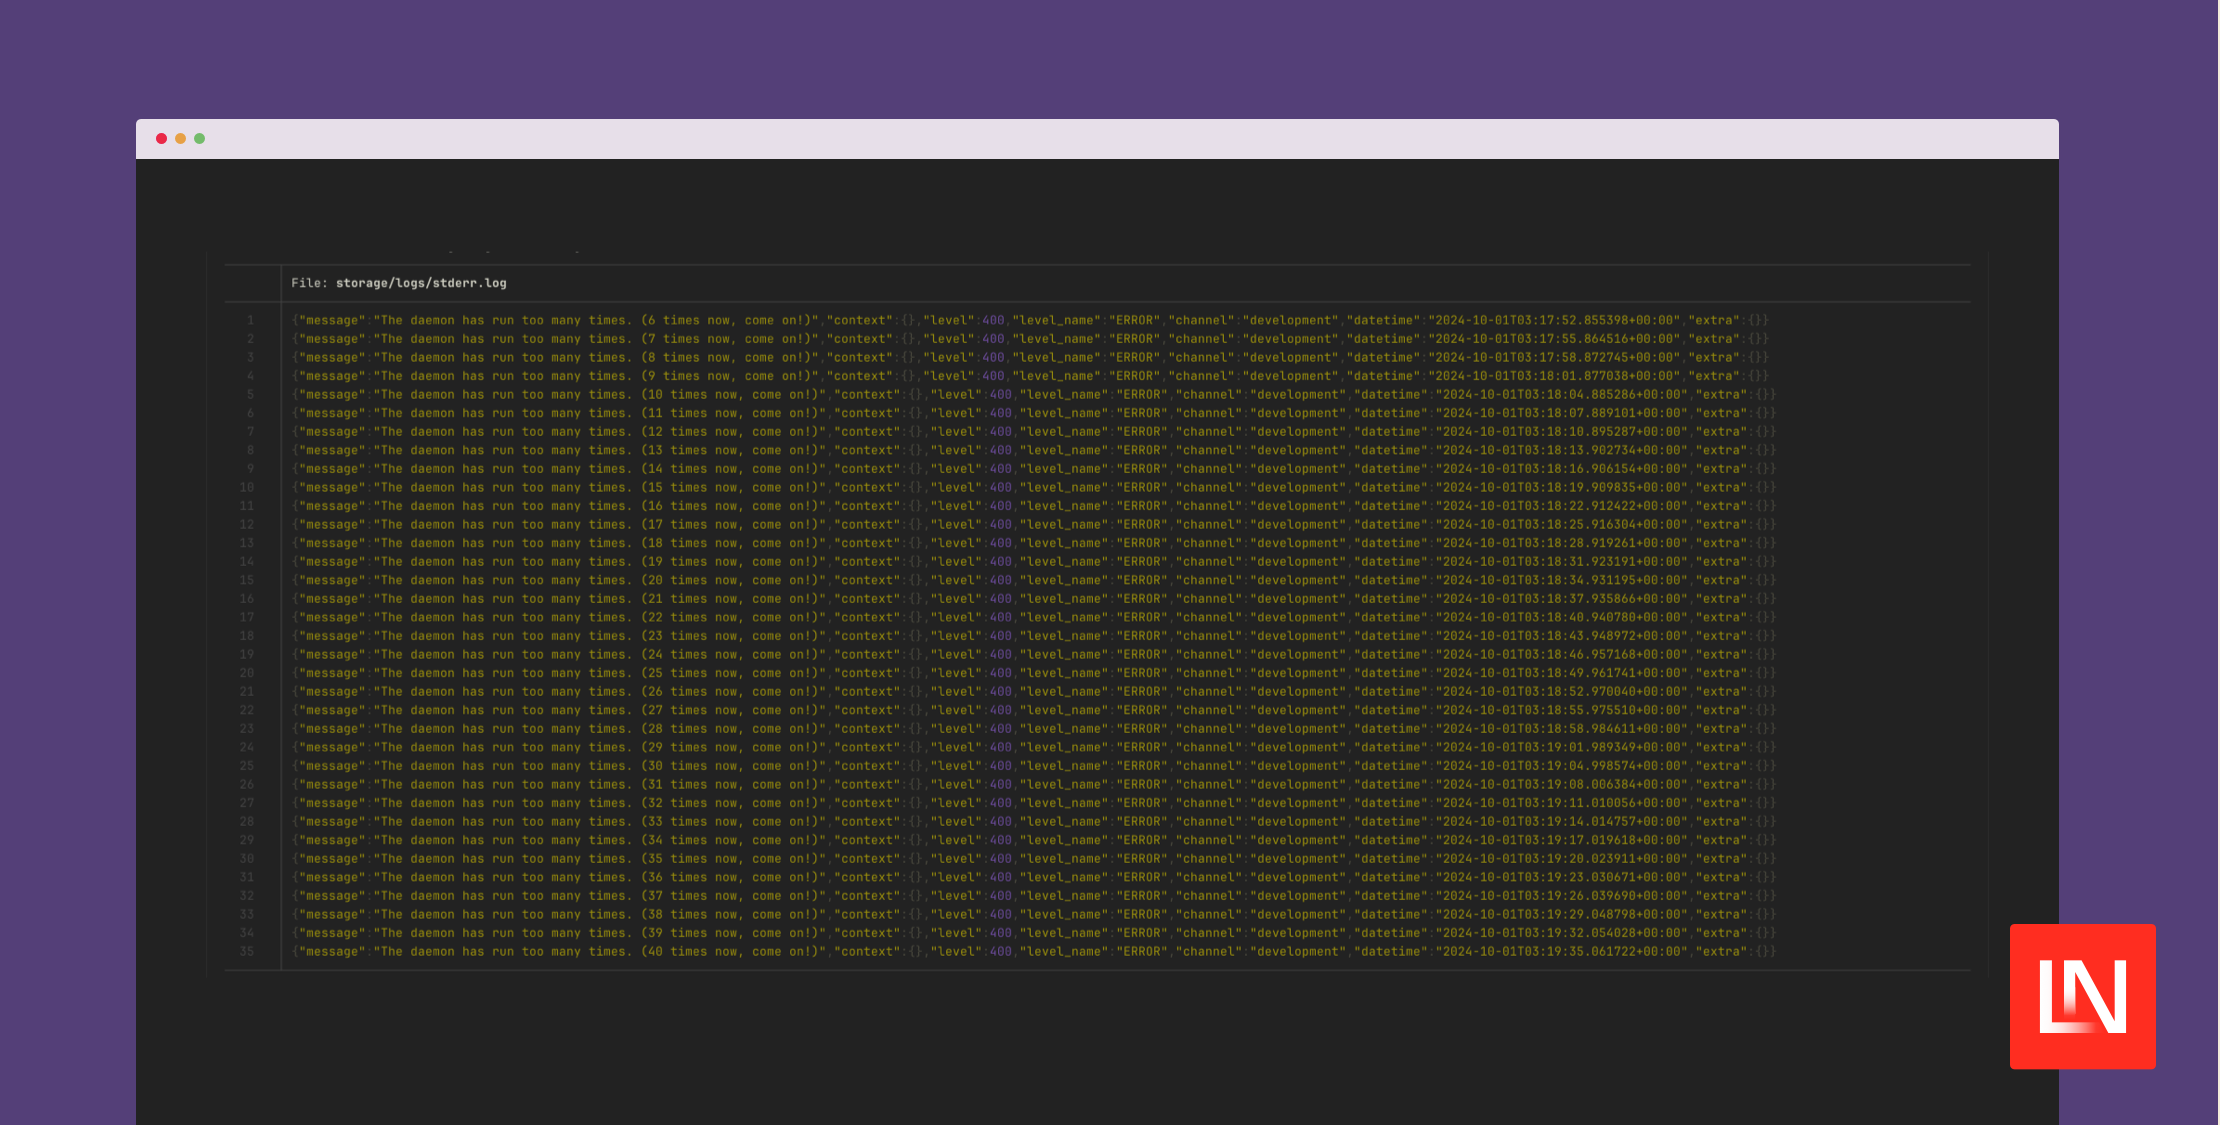Select log line saying "35 times now"

coord(1034,859)
